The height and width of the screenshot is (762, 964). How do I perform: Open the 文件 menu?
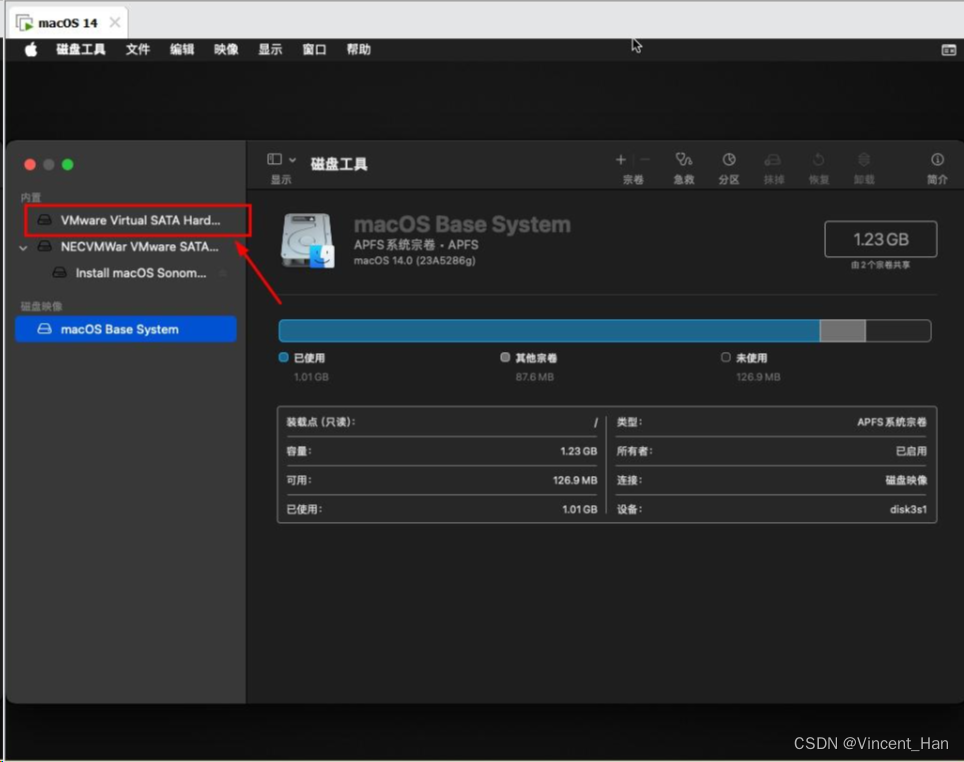(138, 50)
